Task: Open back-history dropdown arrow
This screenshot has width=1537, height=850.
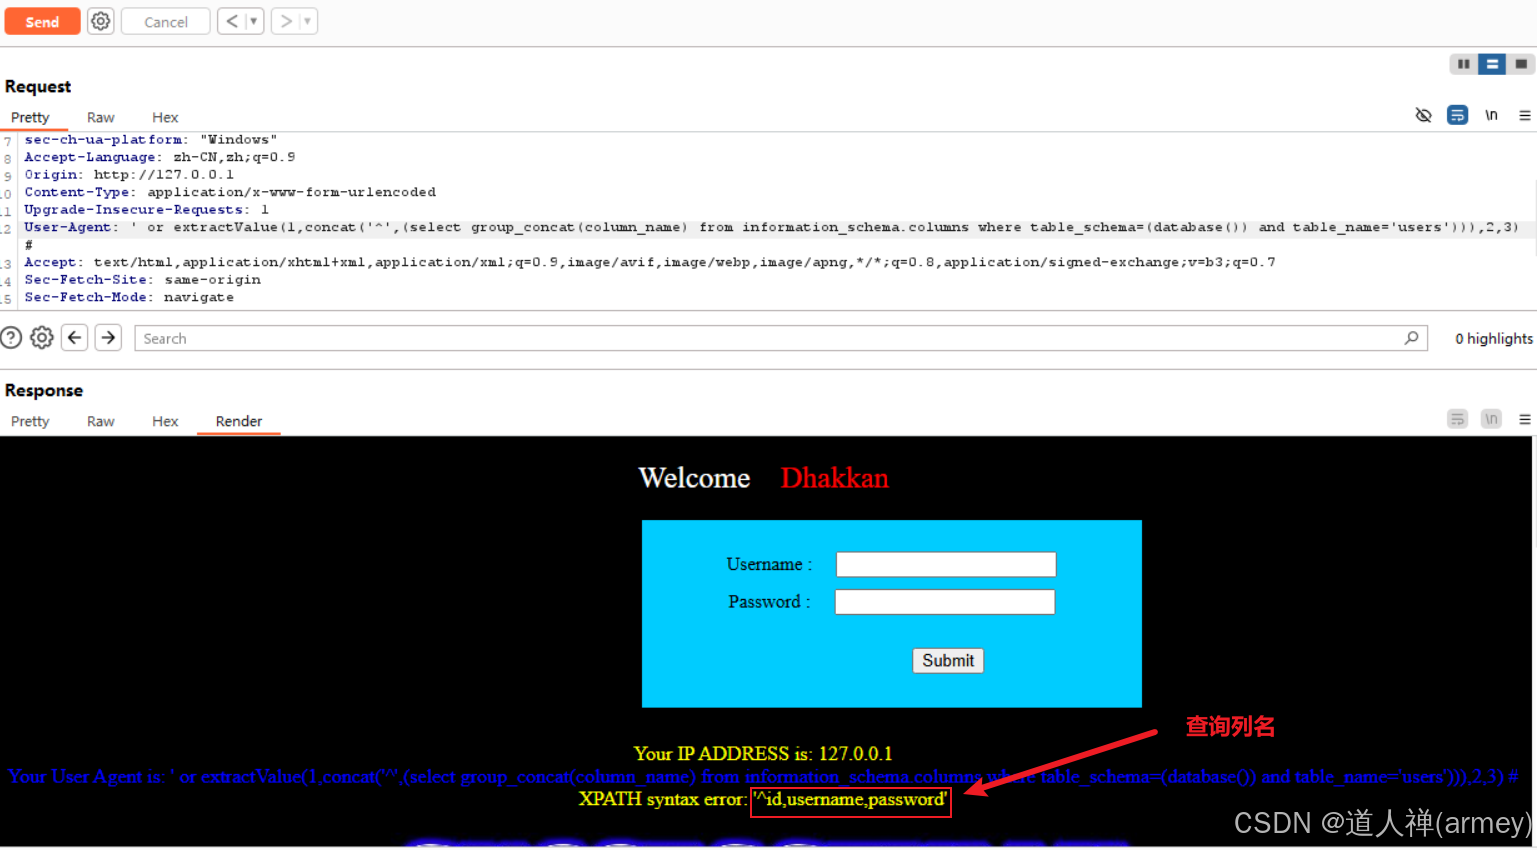Action: (254, 21)
